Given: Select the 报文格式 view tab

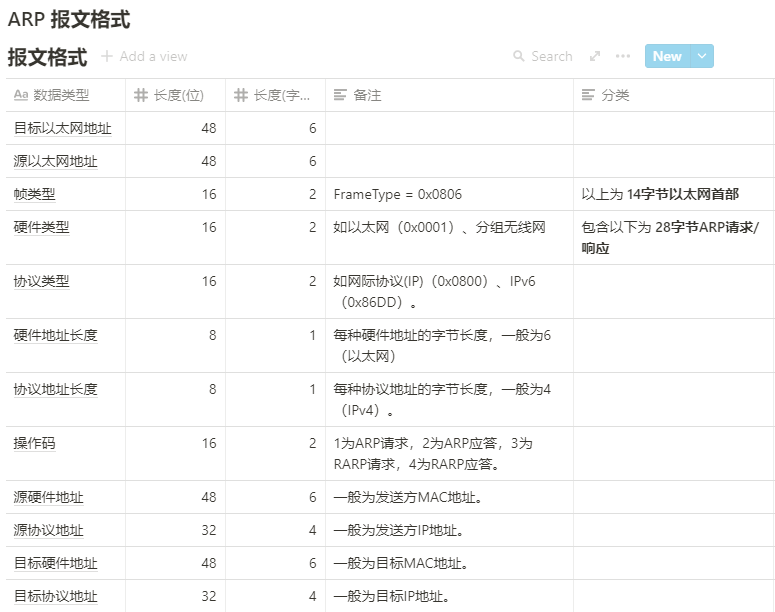Looking at the screenshot, I should (47, 57).
